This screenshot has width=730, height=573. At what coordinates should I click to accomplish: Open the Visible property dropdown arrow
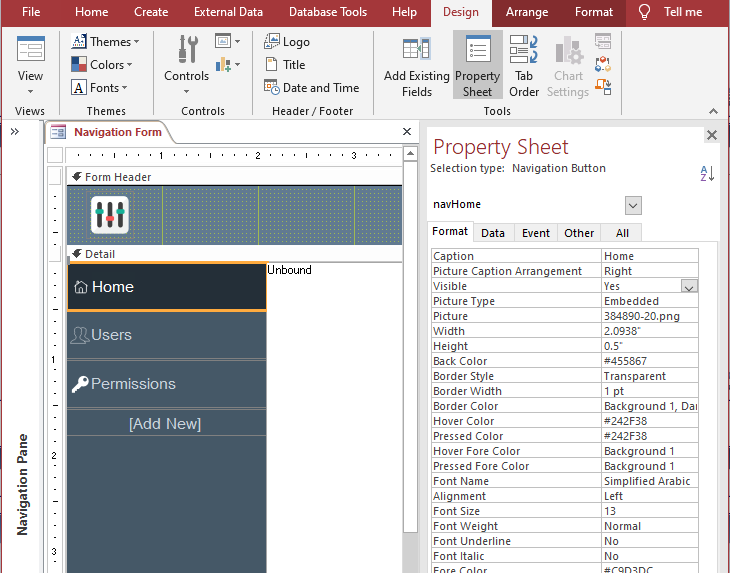[x=689, y=287]
